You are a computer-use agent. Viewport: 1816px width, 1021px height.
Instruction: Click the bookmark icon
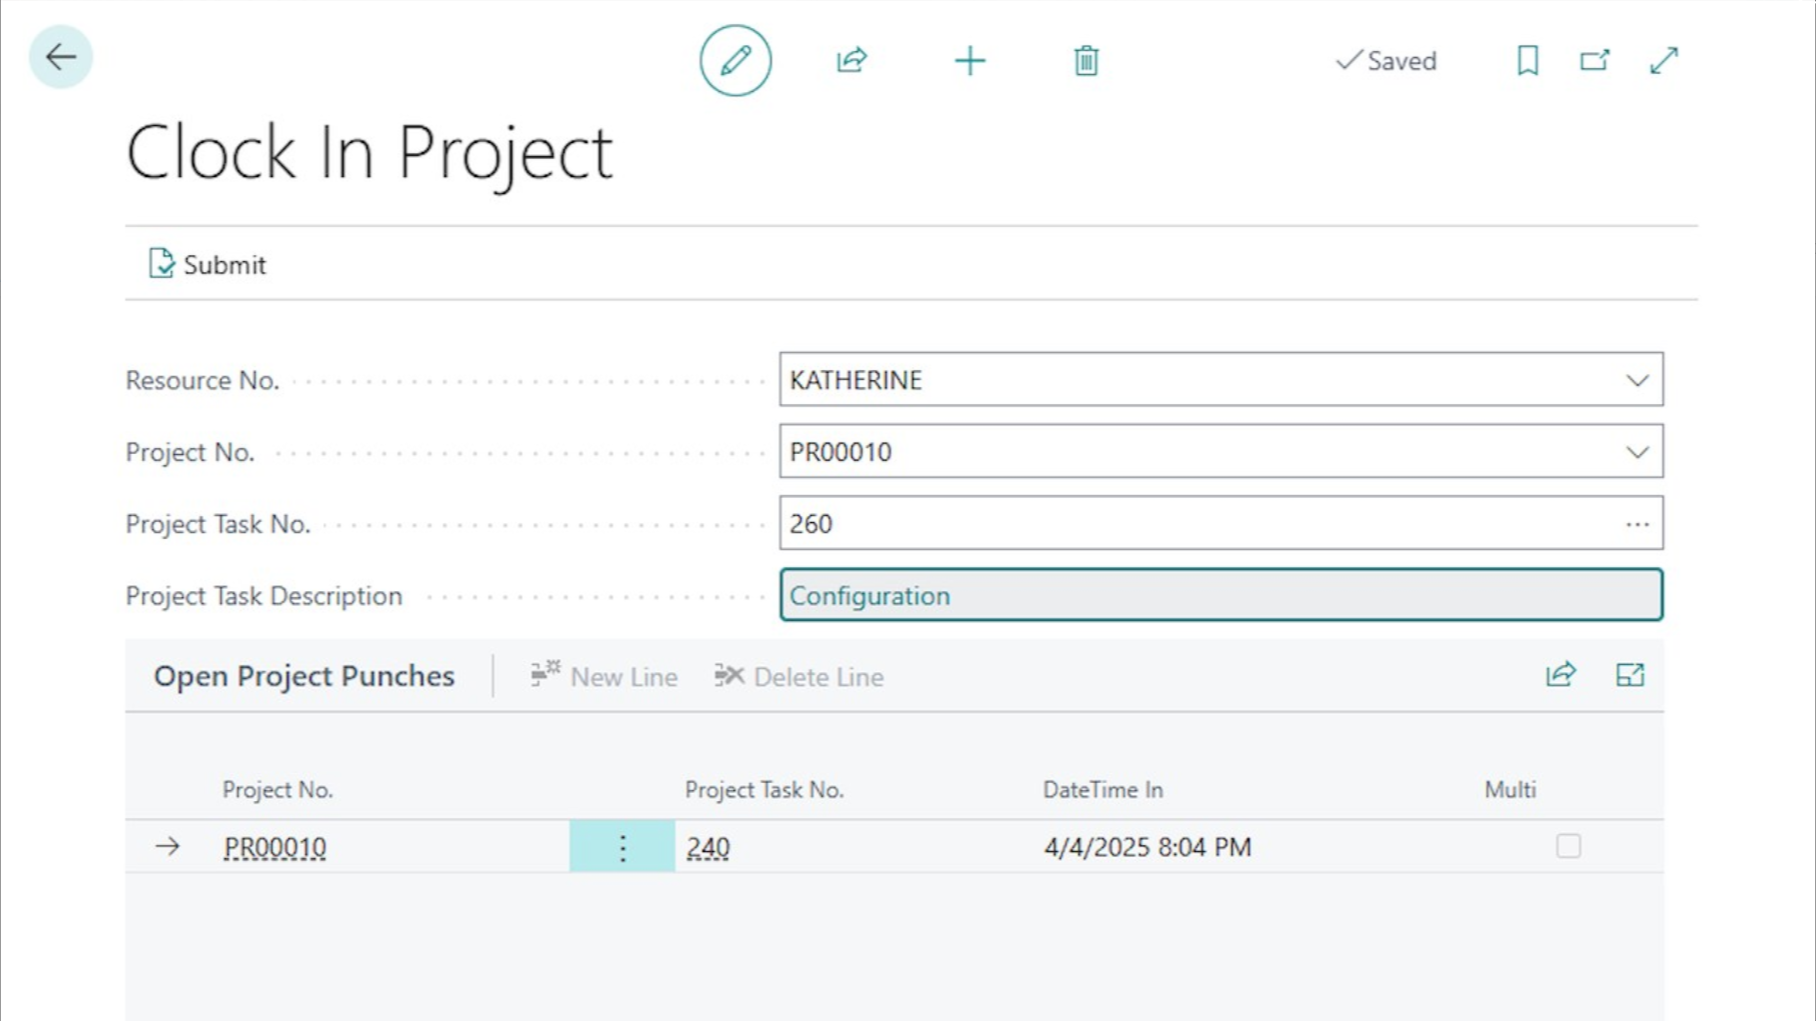coord(1527,61)
